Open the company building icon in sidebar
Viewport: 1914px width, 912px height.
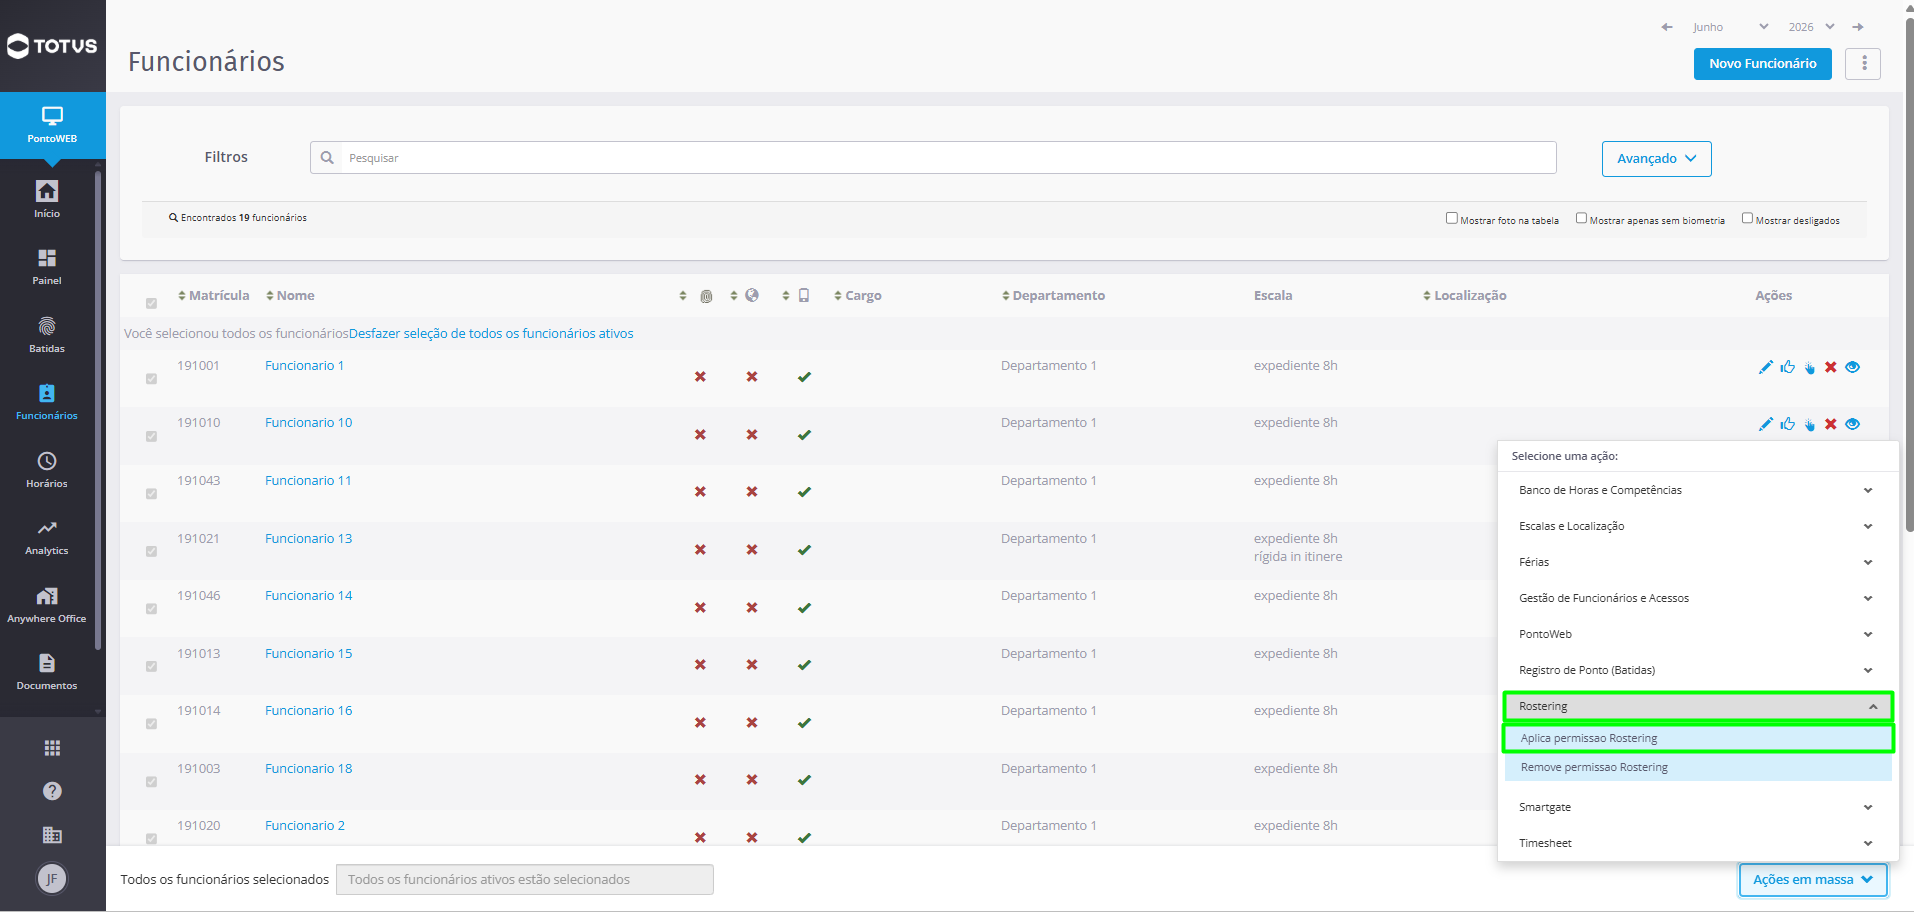pos(52,835)
